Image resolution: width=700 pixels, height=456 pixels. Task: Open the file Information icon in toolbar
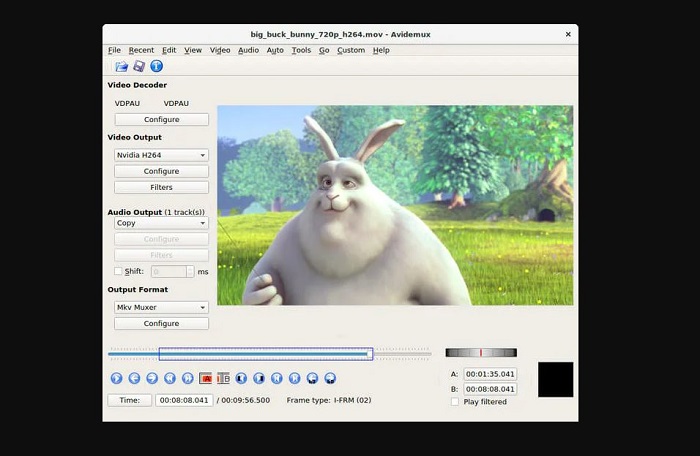156,66
